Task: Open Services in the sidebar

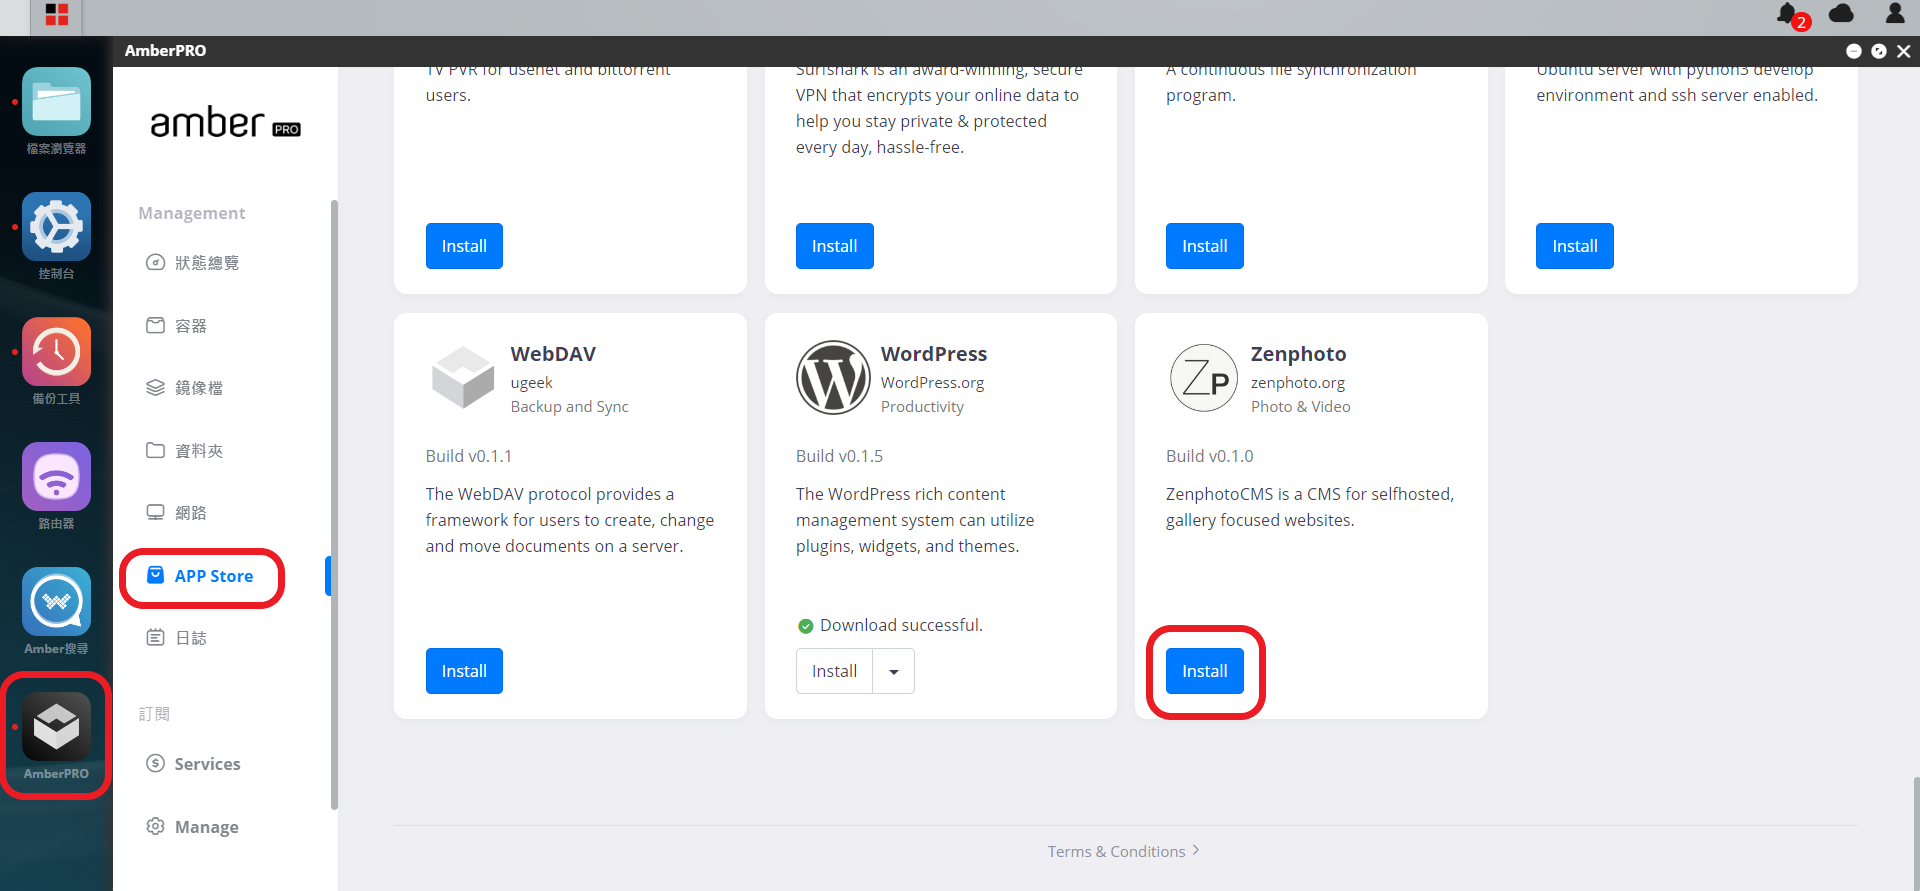Action: click(x=194, y=764)
